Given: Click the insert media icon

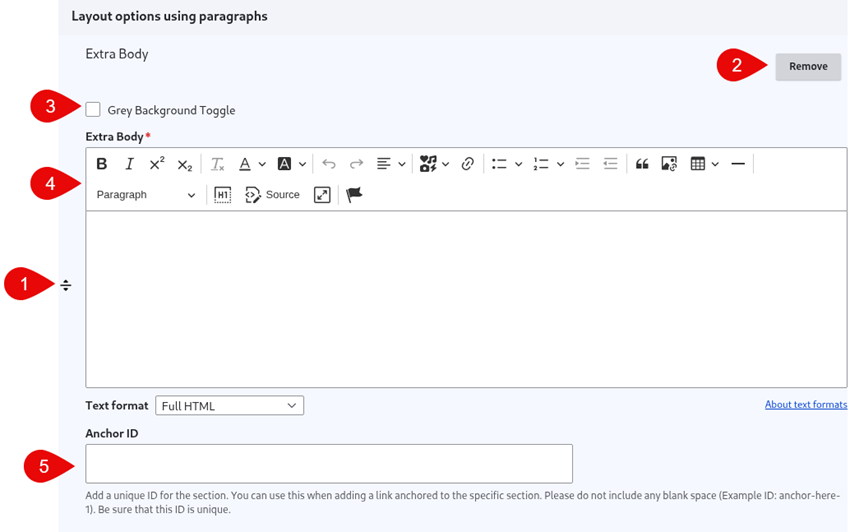Looking at the screenshot, I should [x=428, y=164].
